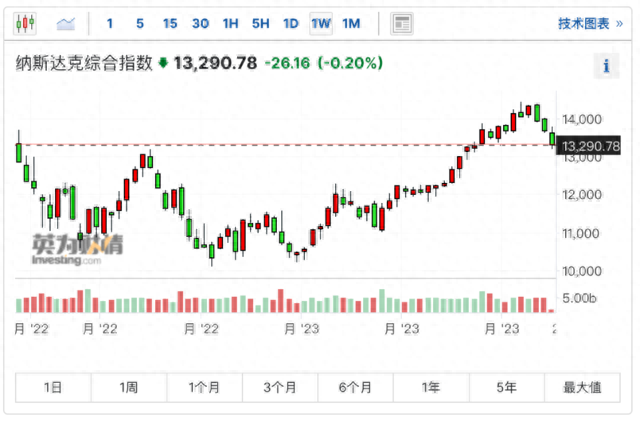The width and height of the screenshot is (640, 421).
Task: Select the 1-minute interval
Action: tap(109, 24)
